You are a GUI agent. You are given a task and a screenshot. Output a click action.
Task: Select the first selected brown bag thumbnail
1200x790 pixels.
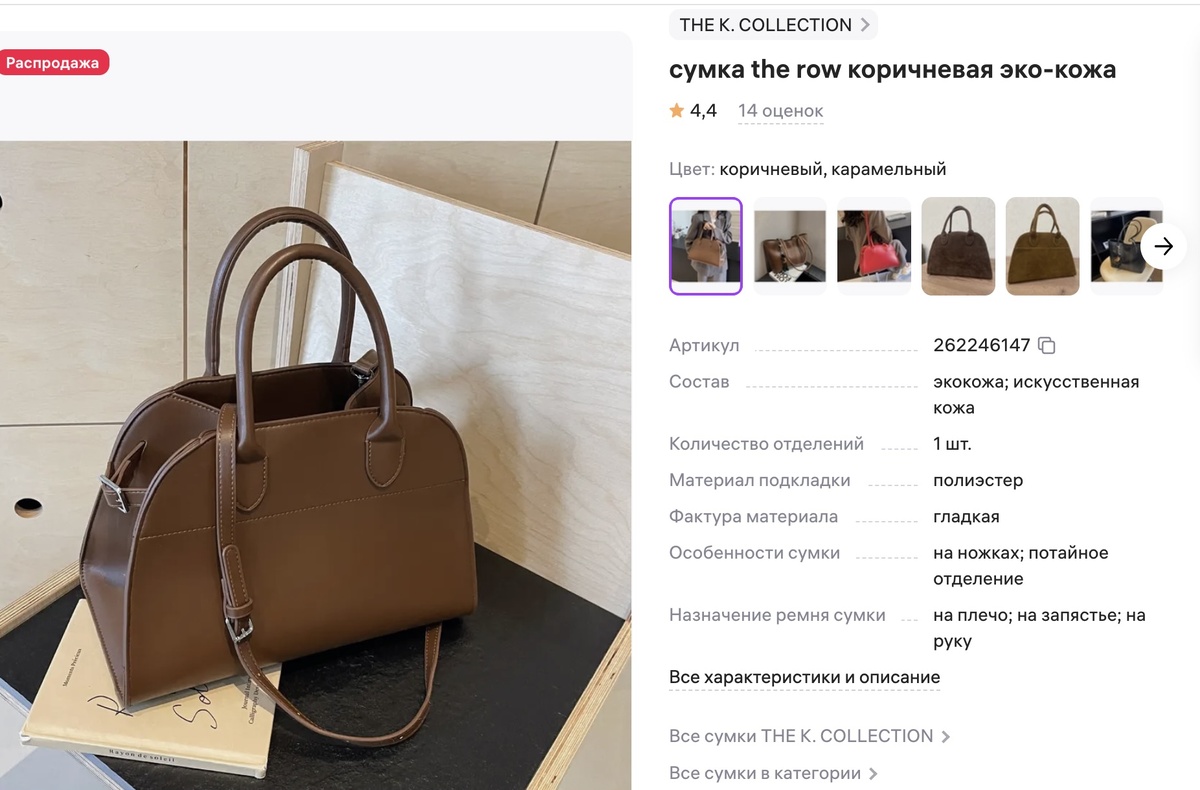click(x=706, y=246)
